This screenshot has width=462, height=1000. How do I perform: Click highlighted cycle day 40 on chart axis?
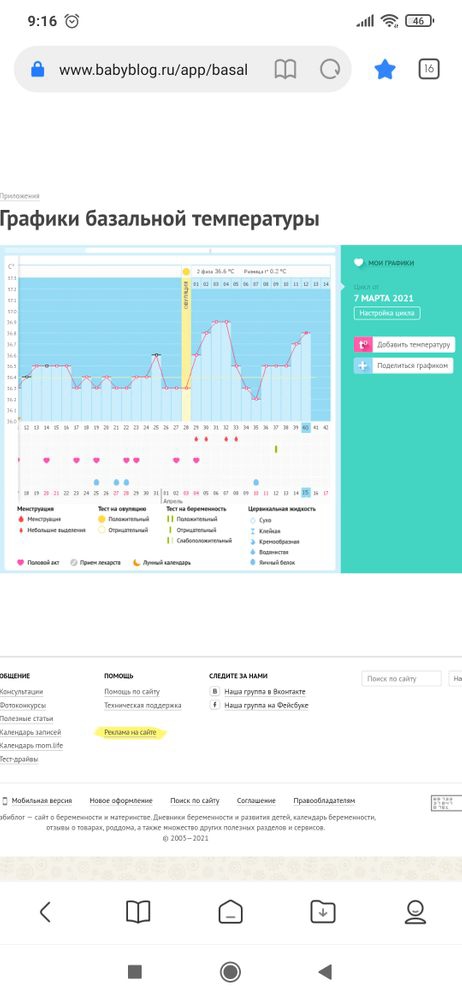pyautogui.click(x=306, y=427)
